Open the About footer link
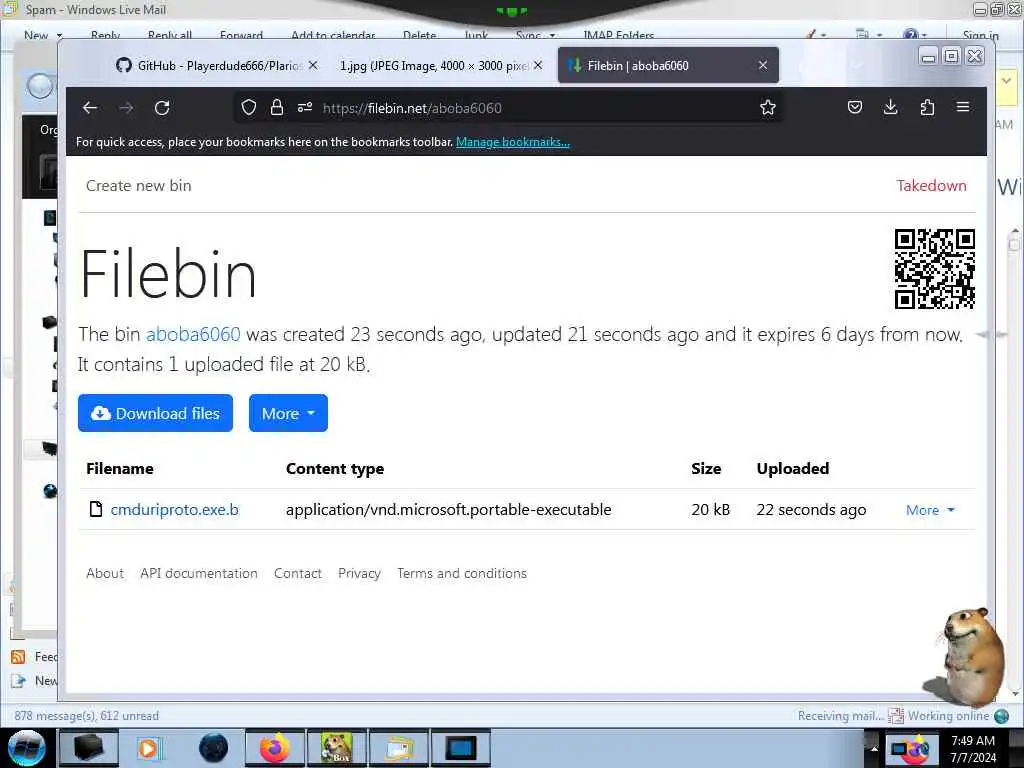Viewport: 1024px width, 768px height. [x=104, y=573]
